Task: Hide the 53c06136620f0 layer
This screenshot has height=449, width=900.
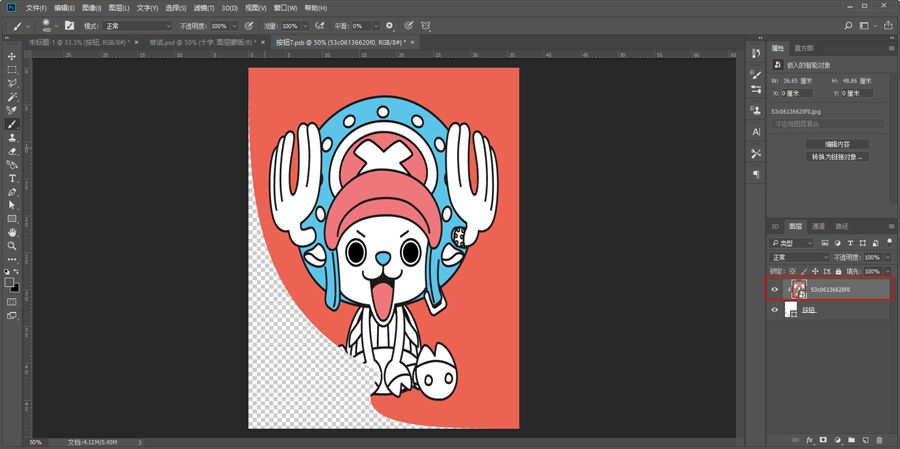Action: (x=775, y=289)
